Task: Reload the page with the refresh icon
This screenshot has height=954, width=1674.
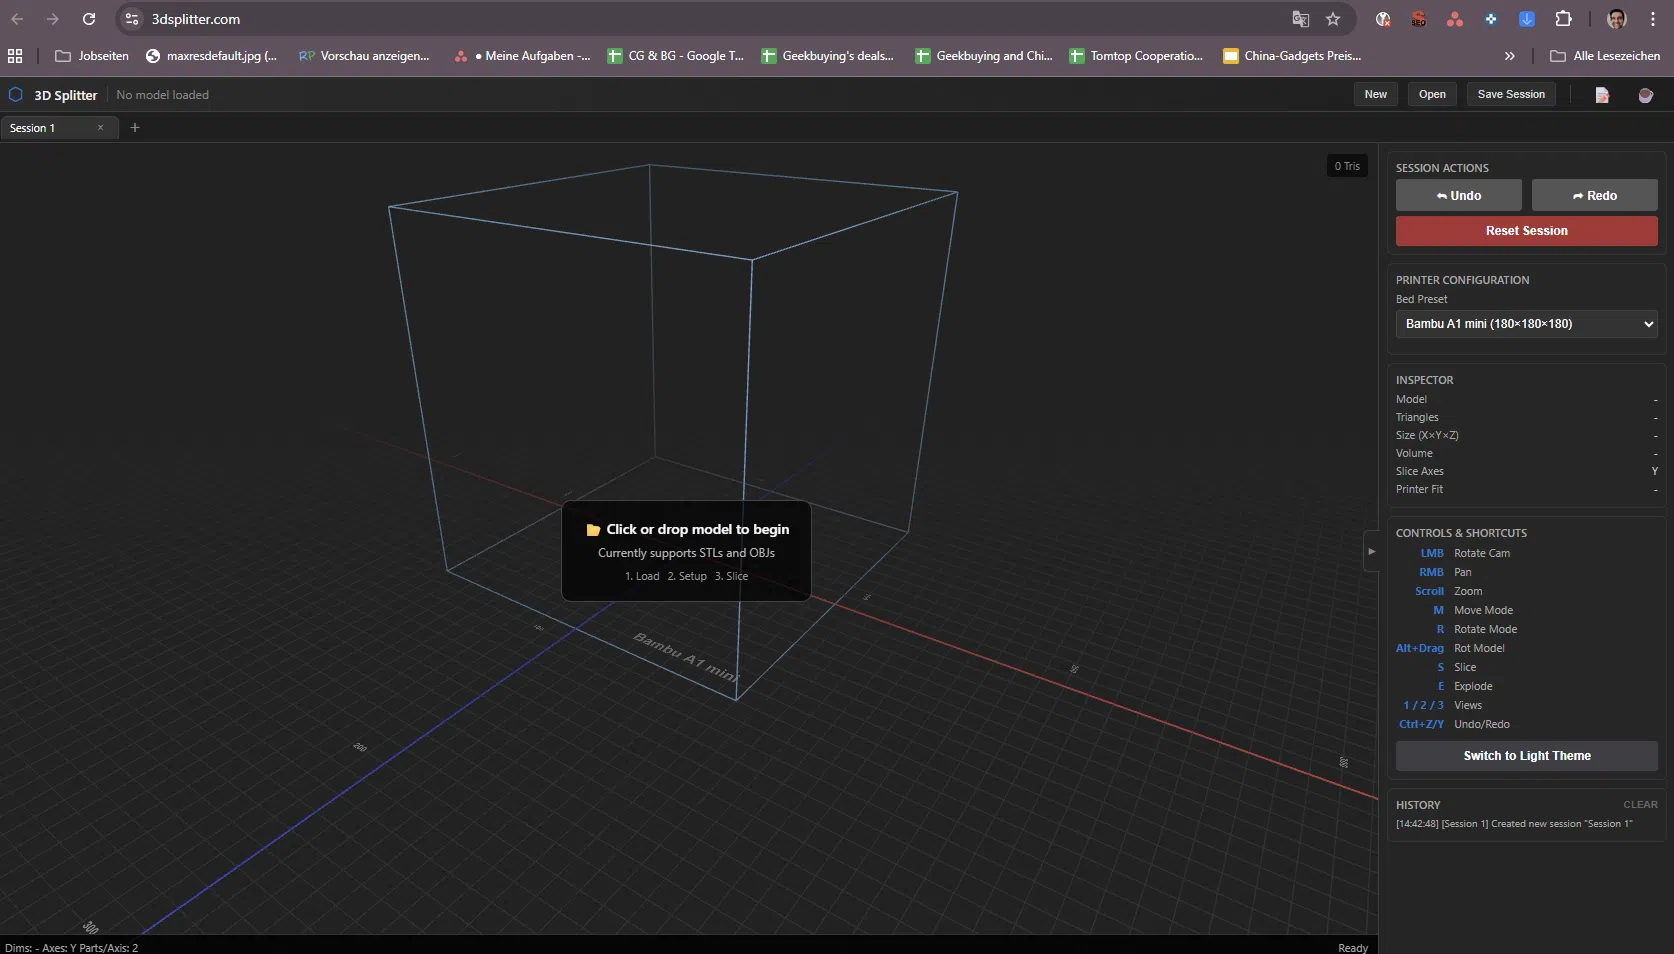Action: pos(89,19)
